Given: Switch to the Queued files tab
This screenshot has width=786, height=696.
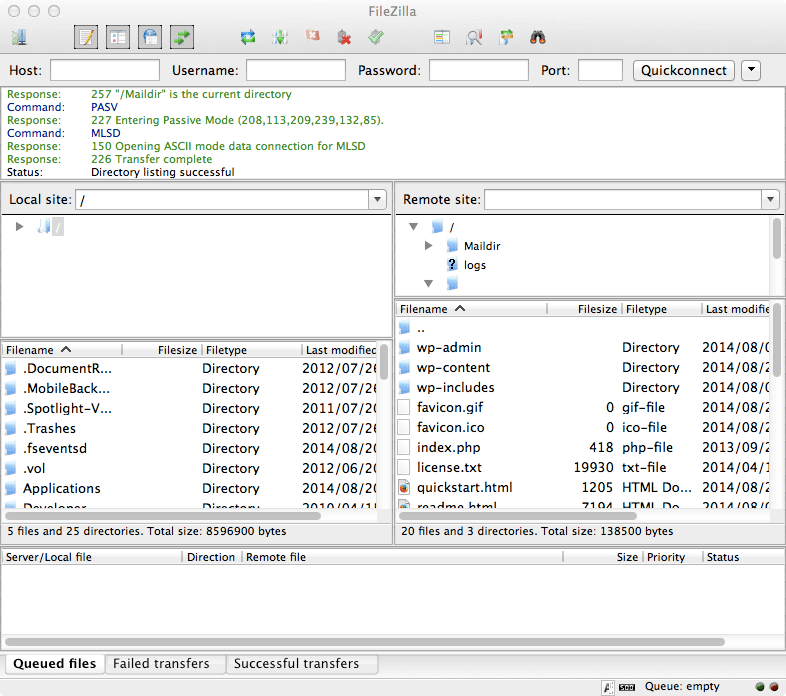Looking at the screenshot, I should (54, 663).
